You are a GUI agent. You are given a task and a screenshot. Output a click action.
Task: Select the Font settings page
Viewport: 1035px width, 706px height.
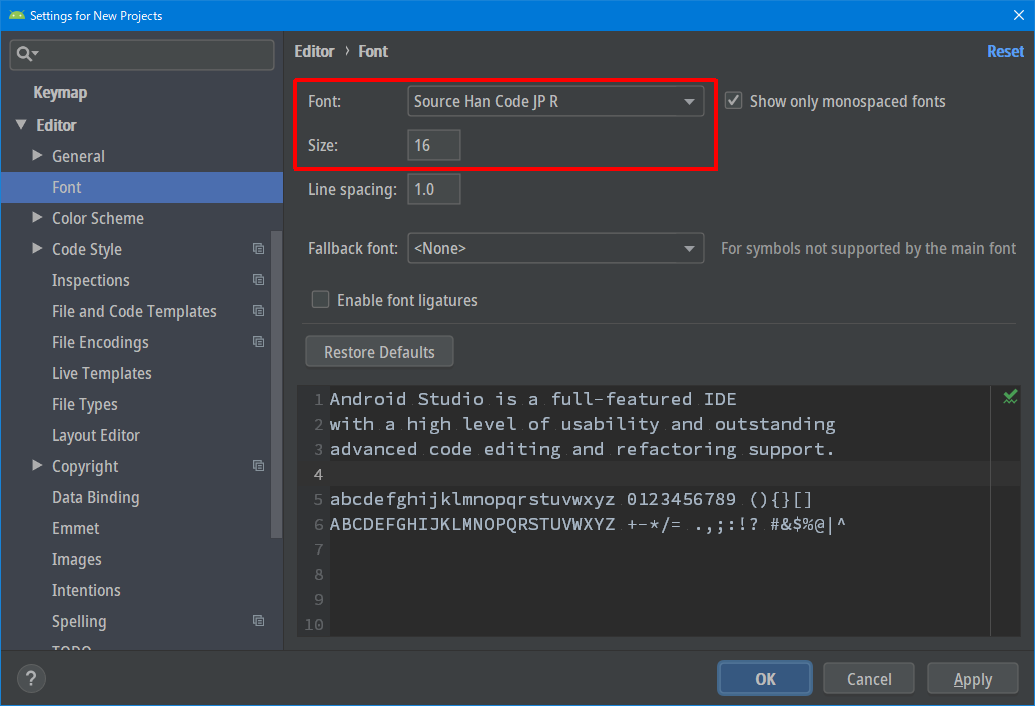142,187
